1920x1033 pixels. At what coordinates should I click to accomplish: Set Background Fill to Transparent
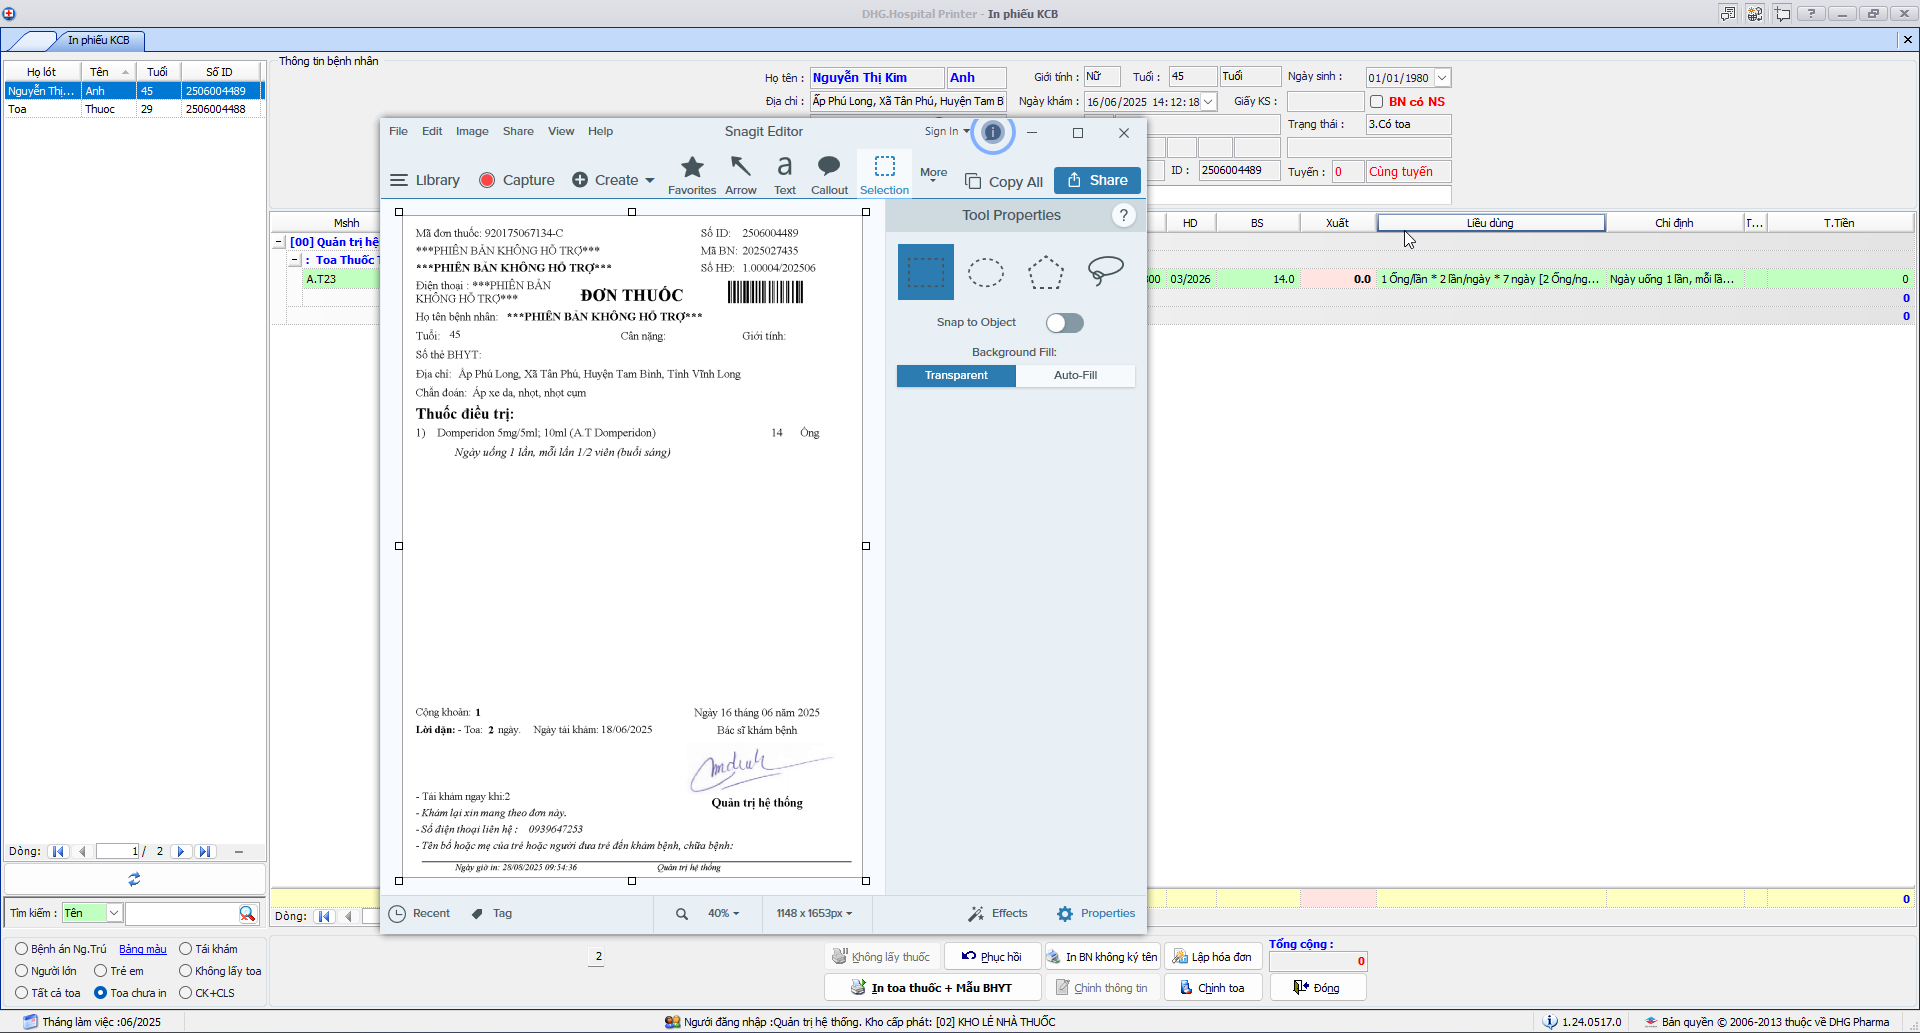pyautogui.click(x=956, y=376)
